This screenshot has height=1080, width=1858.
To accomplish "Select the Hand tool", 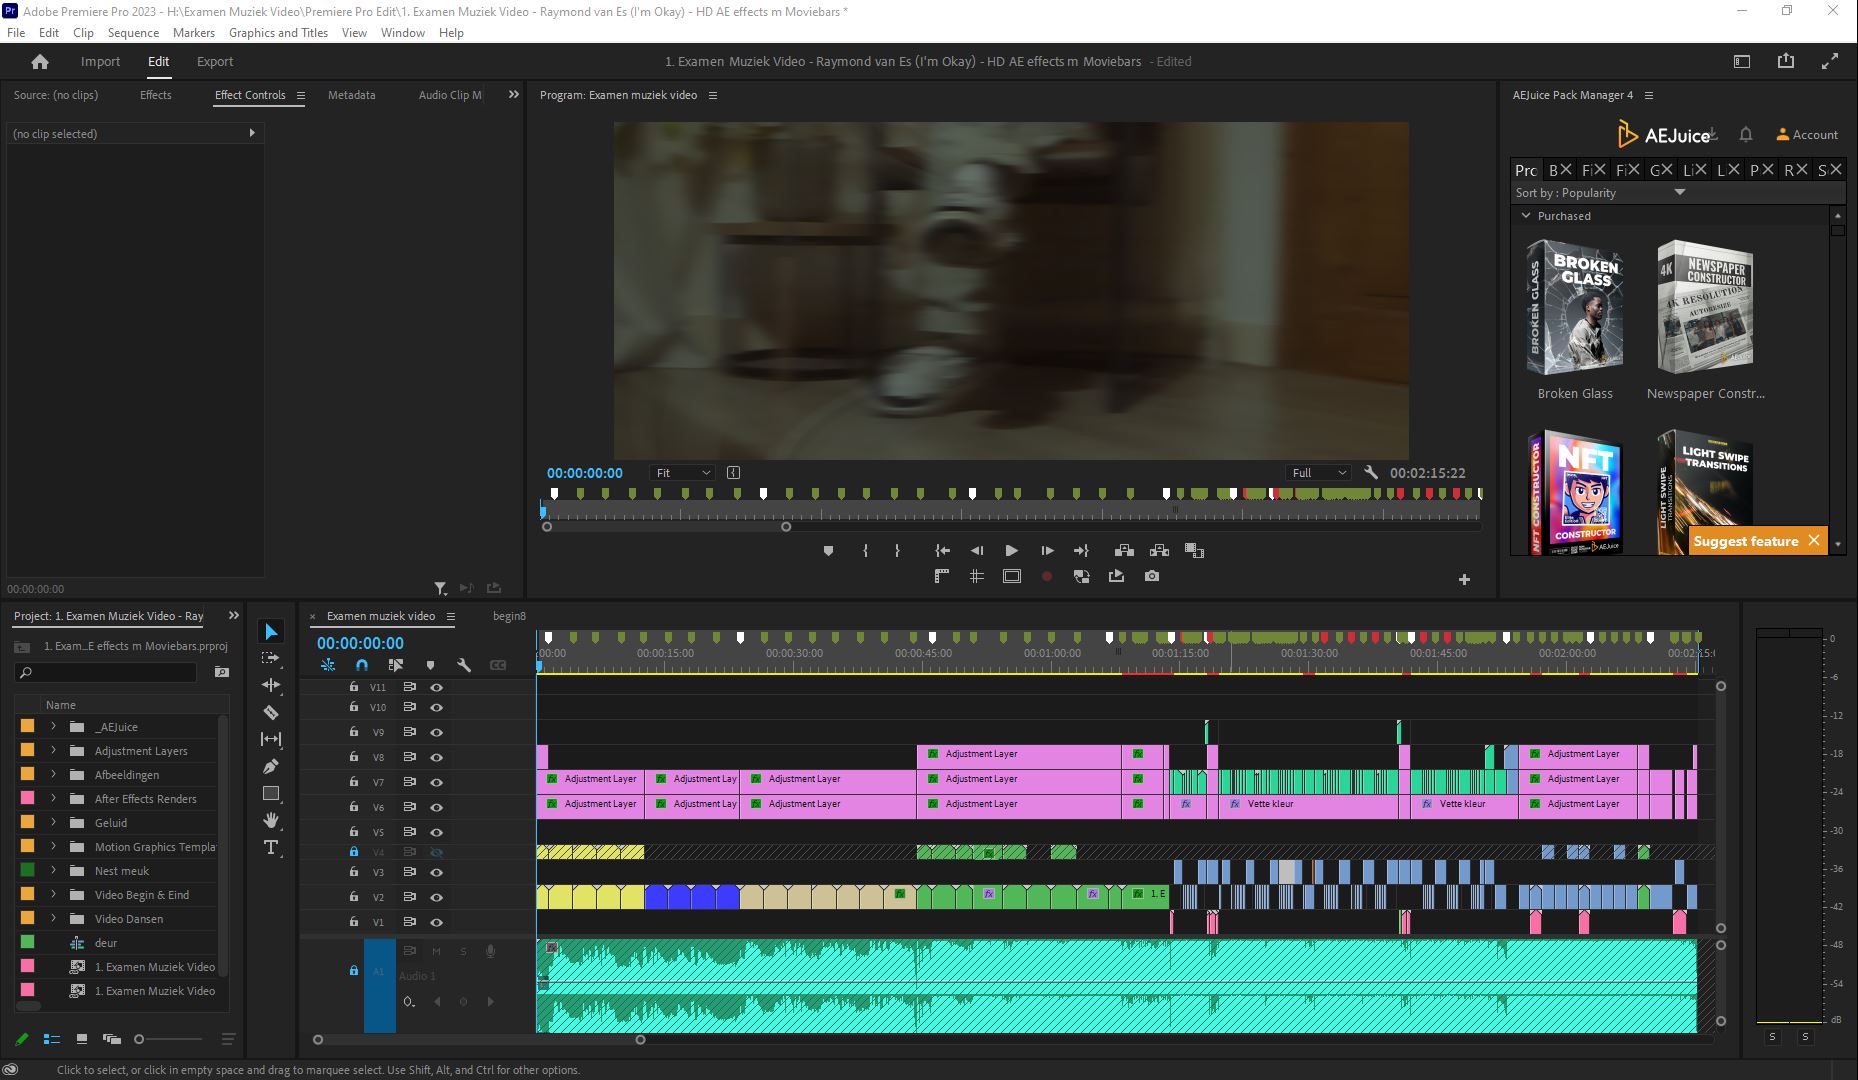I will [270, 821].
